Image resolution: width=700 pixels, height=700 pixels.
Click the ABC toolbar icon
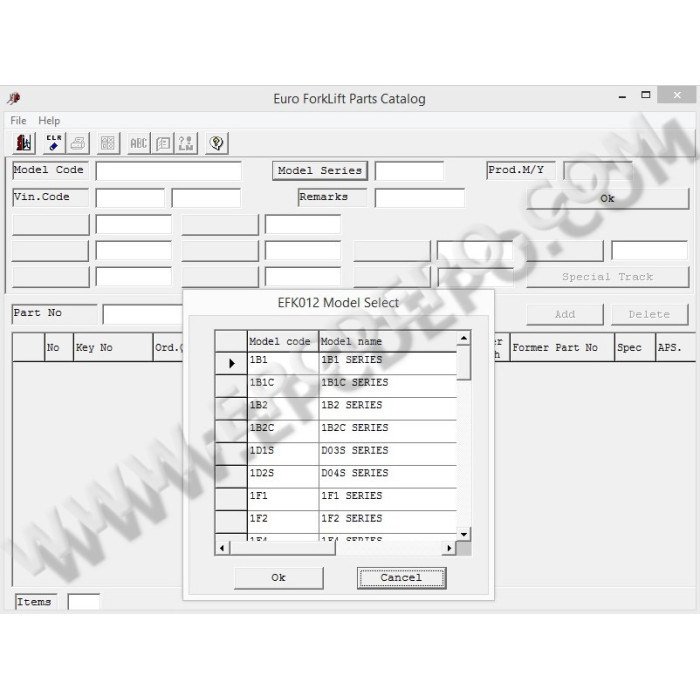click(138, 143)
